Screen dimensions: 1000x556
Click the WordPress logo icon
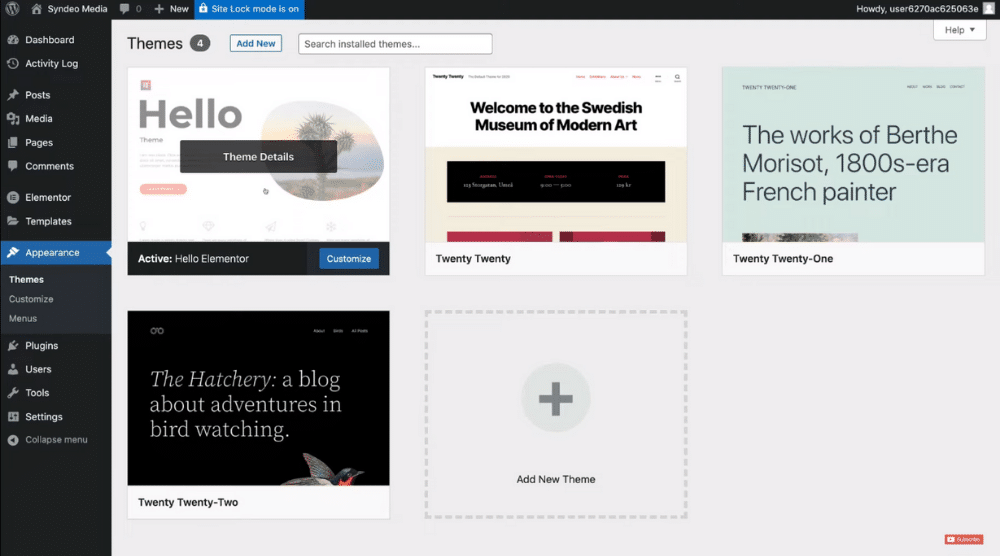click(x=12, y=9)
